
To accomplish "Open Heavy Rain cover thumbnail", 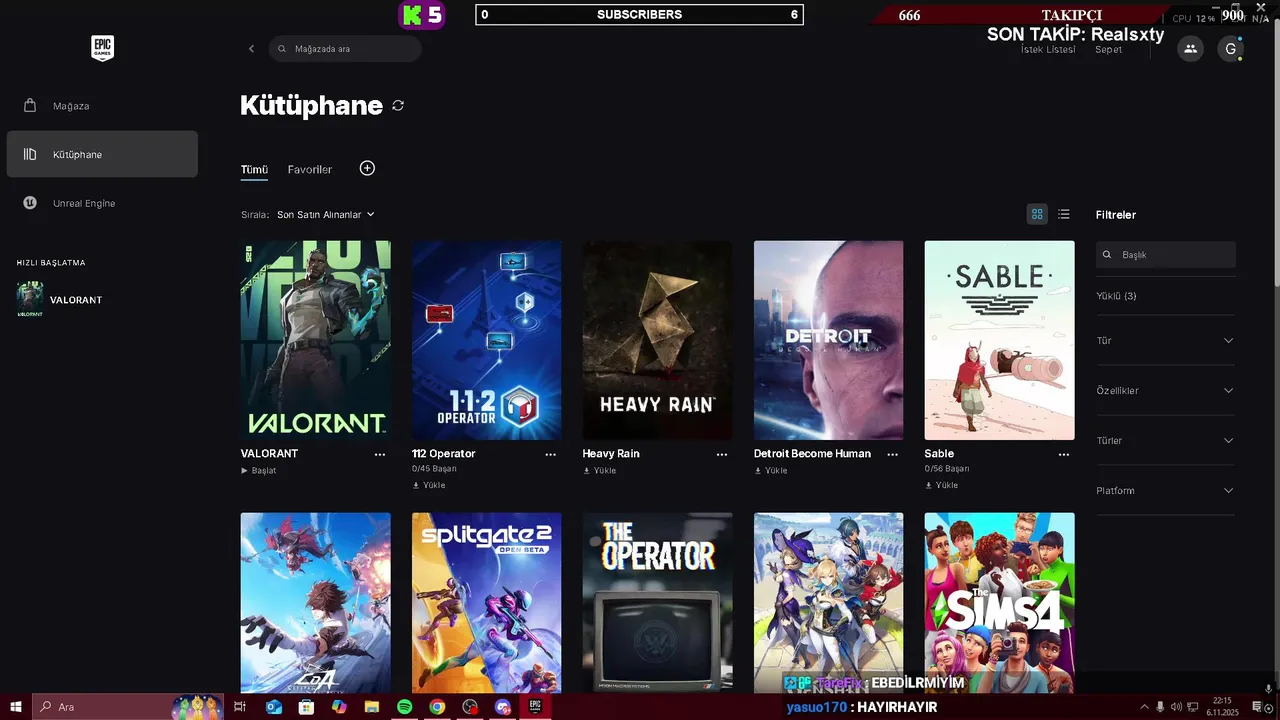I will tap(657, 340).
